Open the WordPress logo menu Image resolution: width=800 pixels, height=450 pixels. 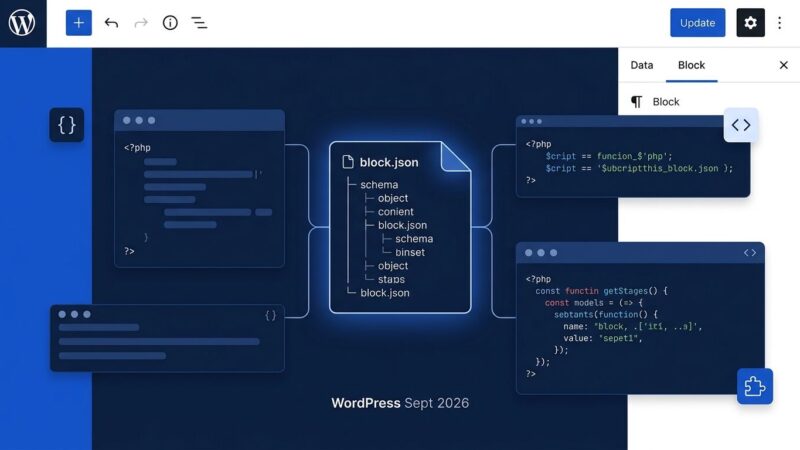point(22,23)
